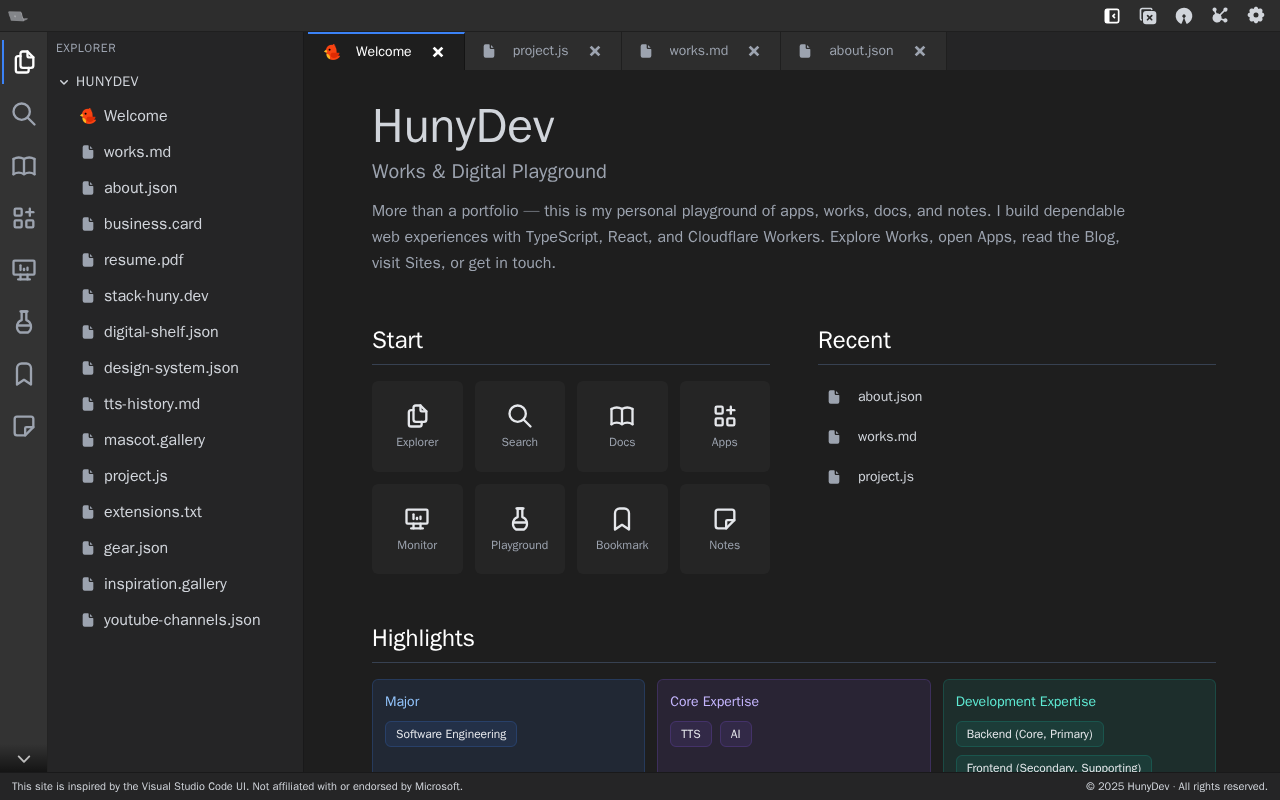
Task: Click the close all tabs icon
Action: (x=1148, y=15)
